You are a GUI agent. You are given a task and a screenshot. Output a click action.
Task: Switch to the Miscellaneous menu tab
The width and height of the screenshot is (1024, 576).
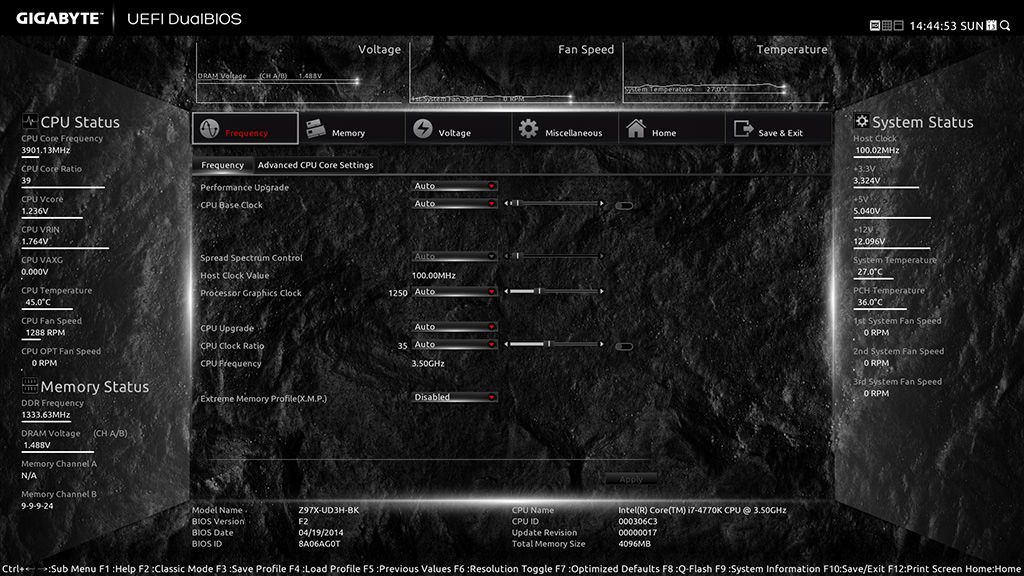[x=565, y=129]
